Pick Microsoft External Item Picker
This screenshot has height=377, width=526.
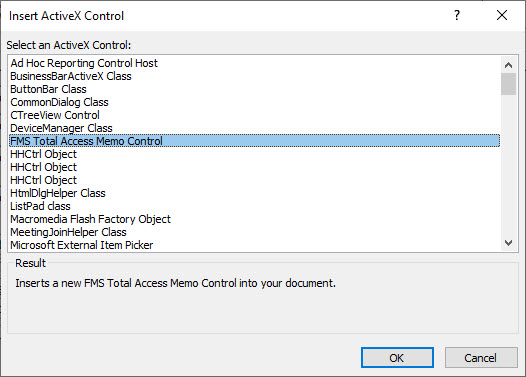pyautogui.click(x=254, y=245)
